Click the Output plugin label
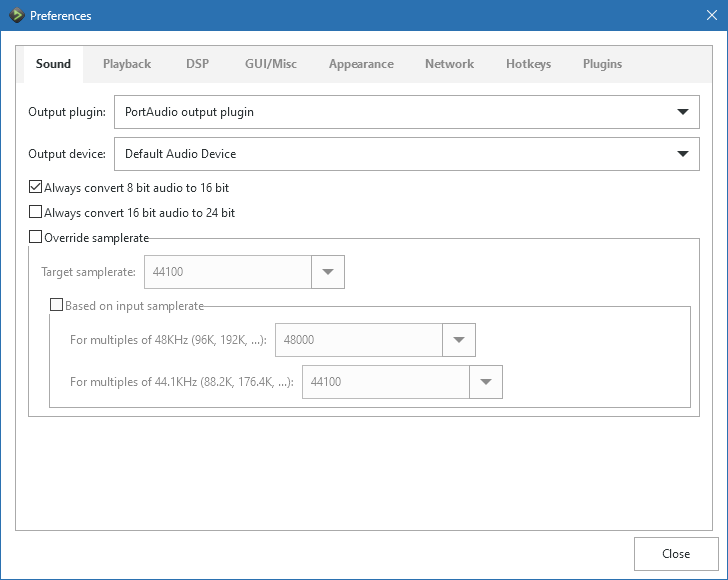The image size is (728, 580). coord(67,112)
